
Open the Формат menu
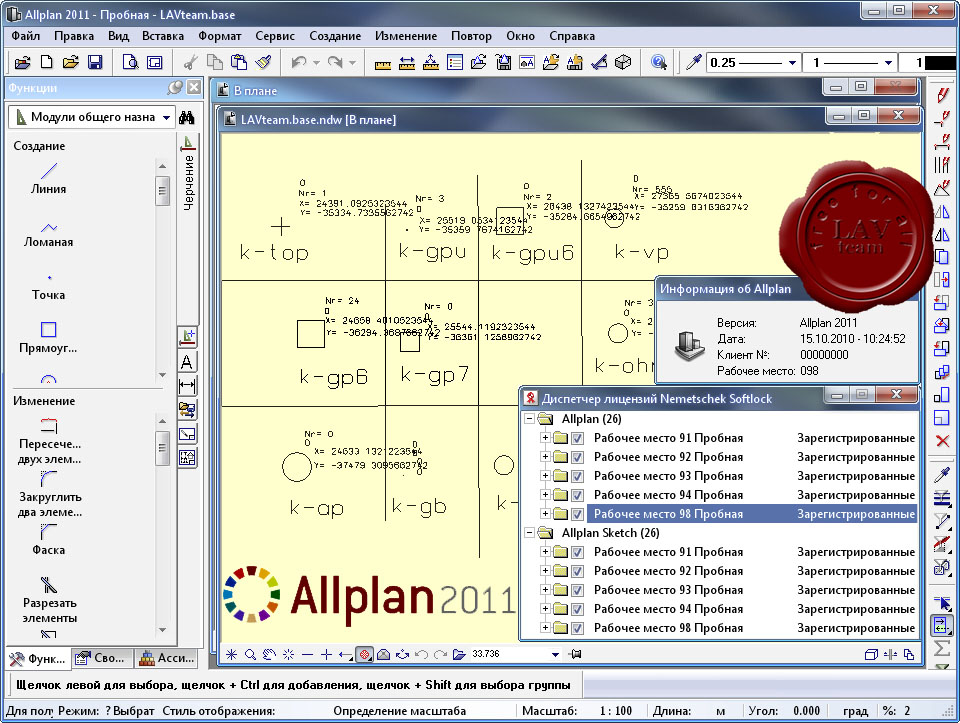220,36
